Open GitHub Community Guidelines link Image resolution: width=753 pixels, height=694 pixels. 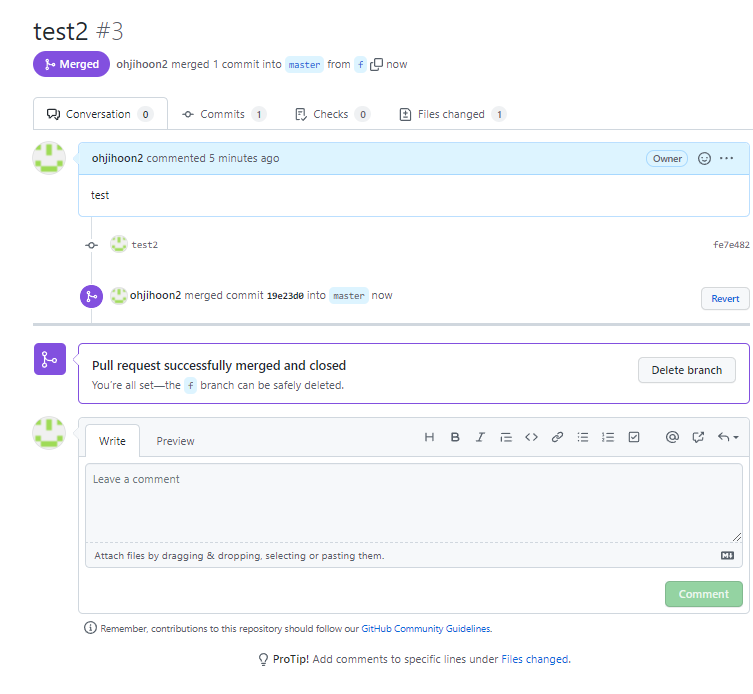tap(426, 629)
